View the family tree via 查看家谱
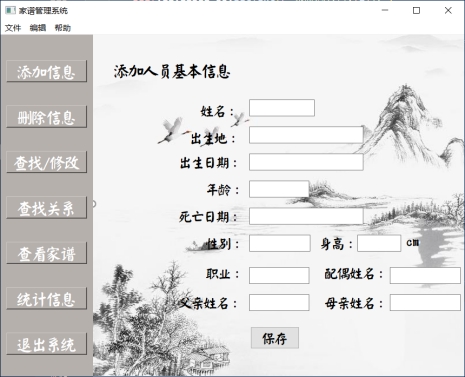Viewport: 465px width, 377px height. (x=47, y=253)
